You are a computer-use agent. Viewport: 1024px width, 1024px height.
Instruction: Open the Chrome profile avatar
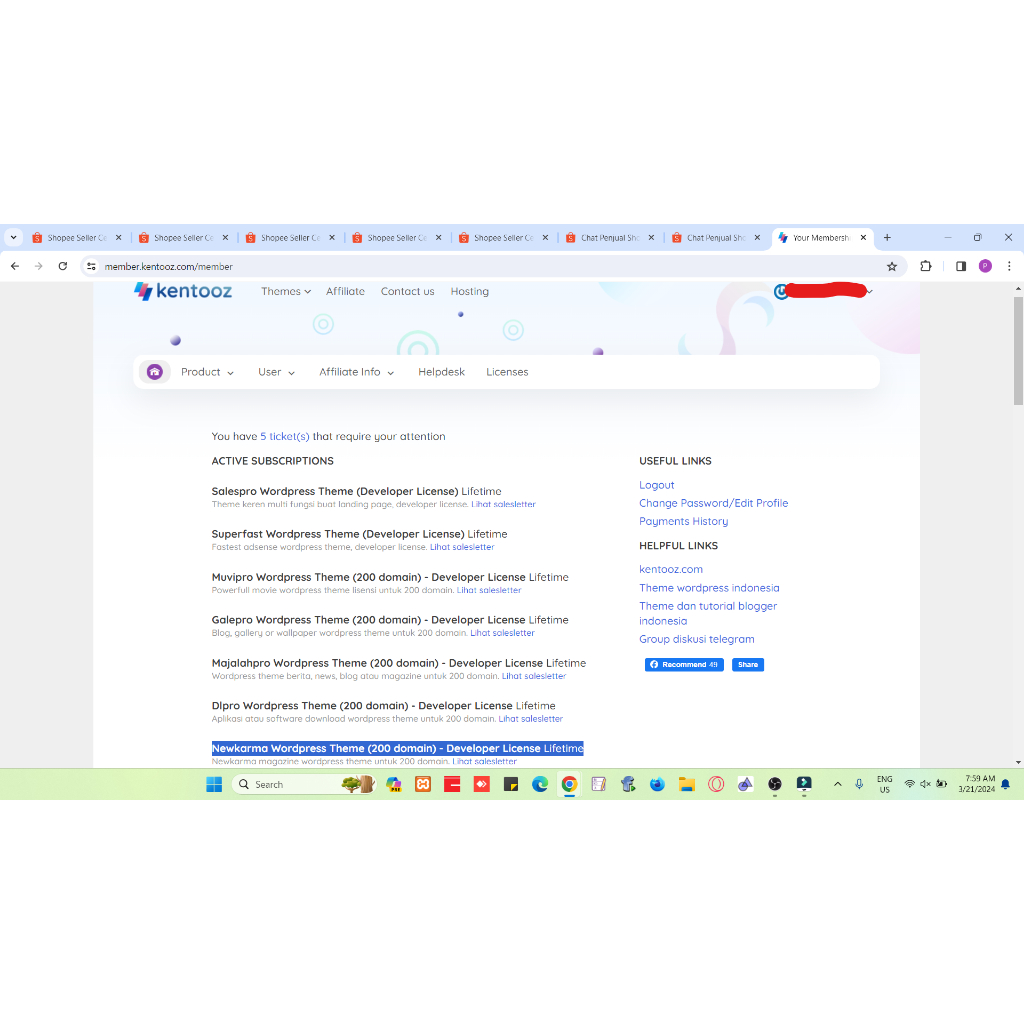pyautogui.click(x=985, y=266)
